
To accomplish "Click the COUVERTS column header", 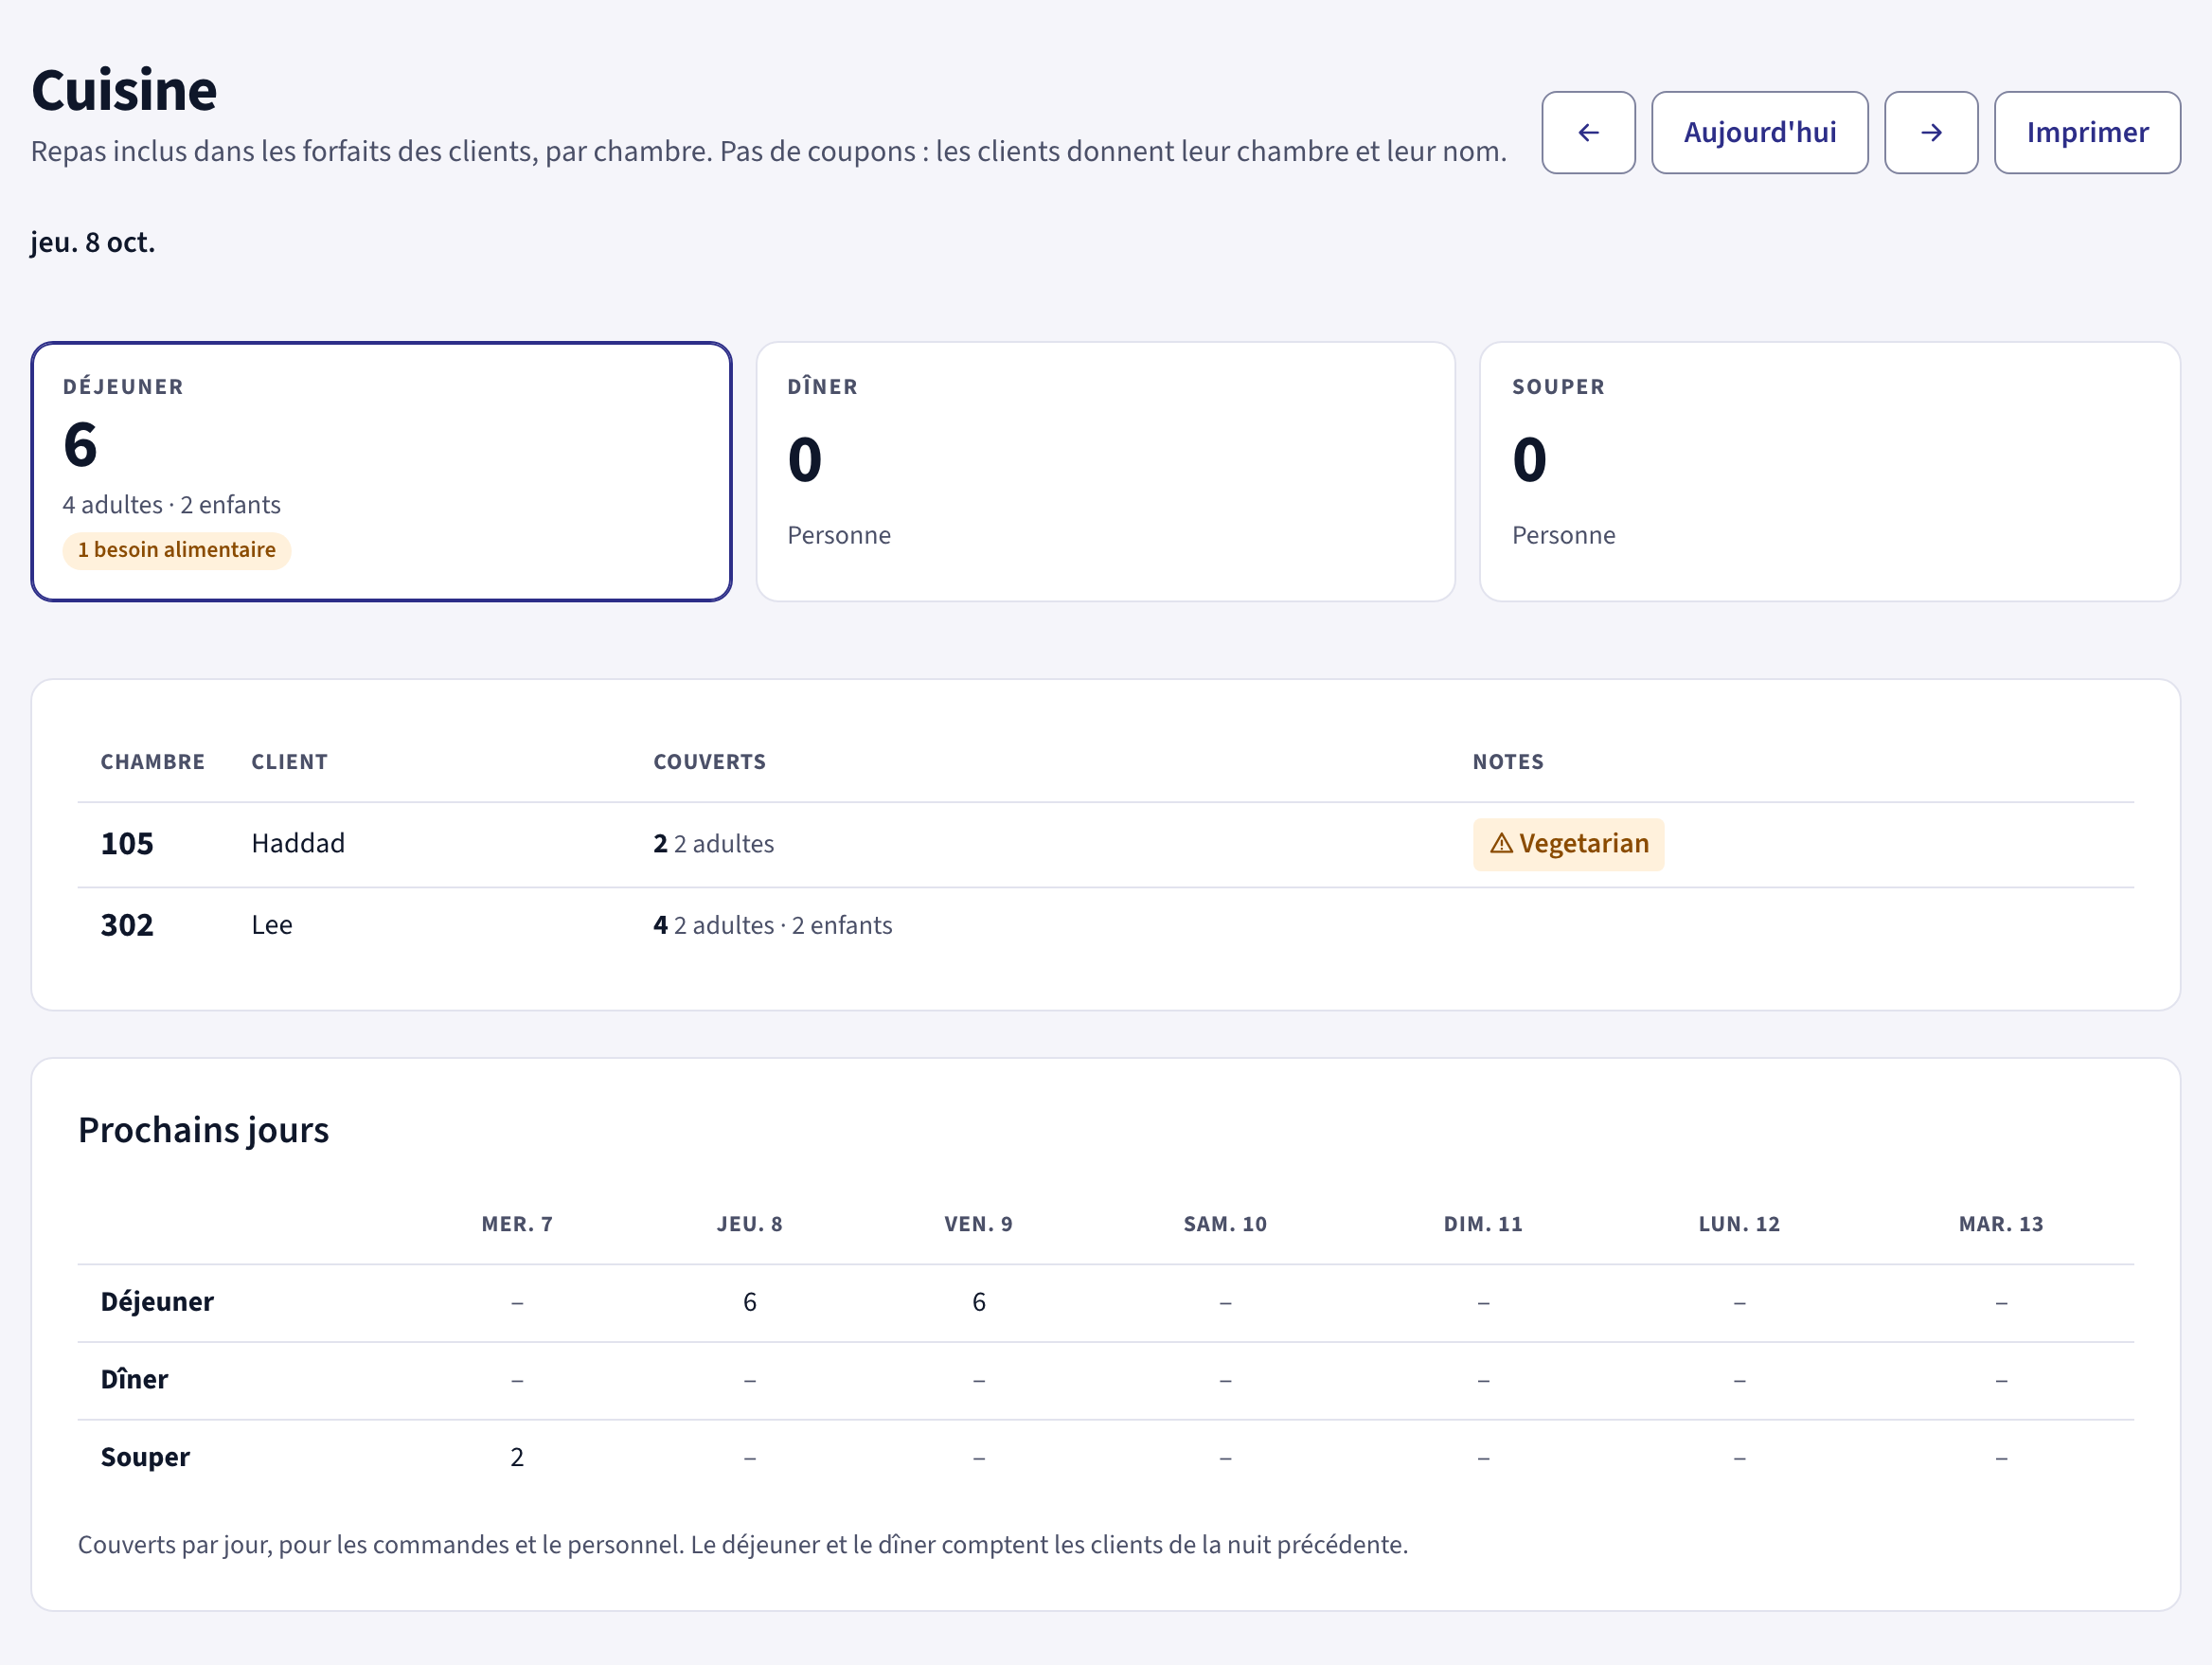I will click(x=710, y=762).
